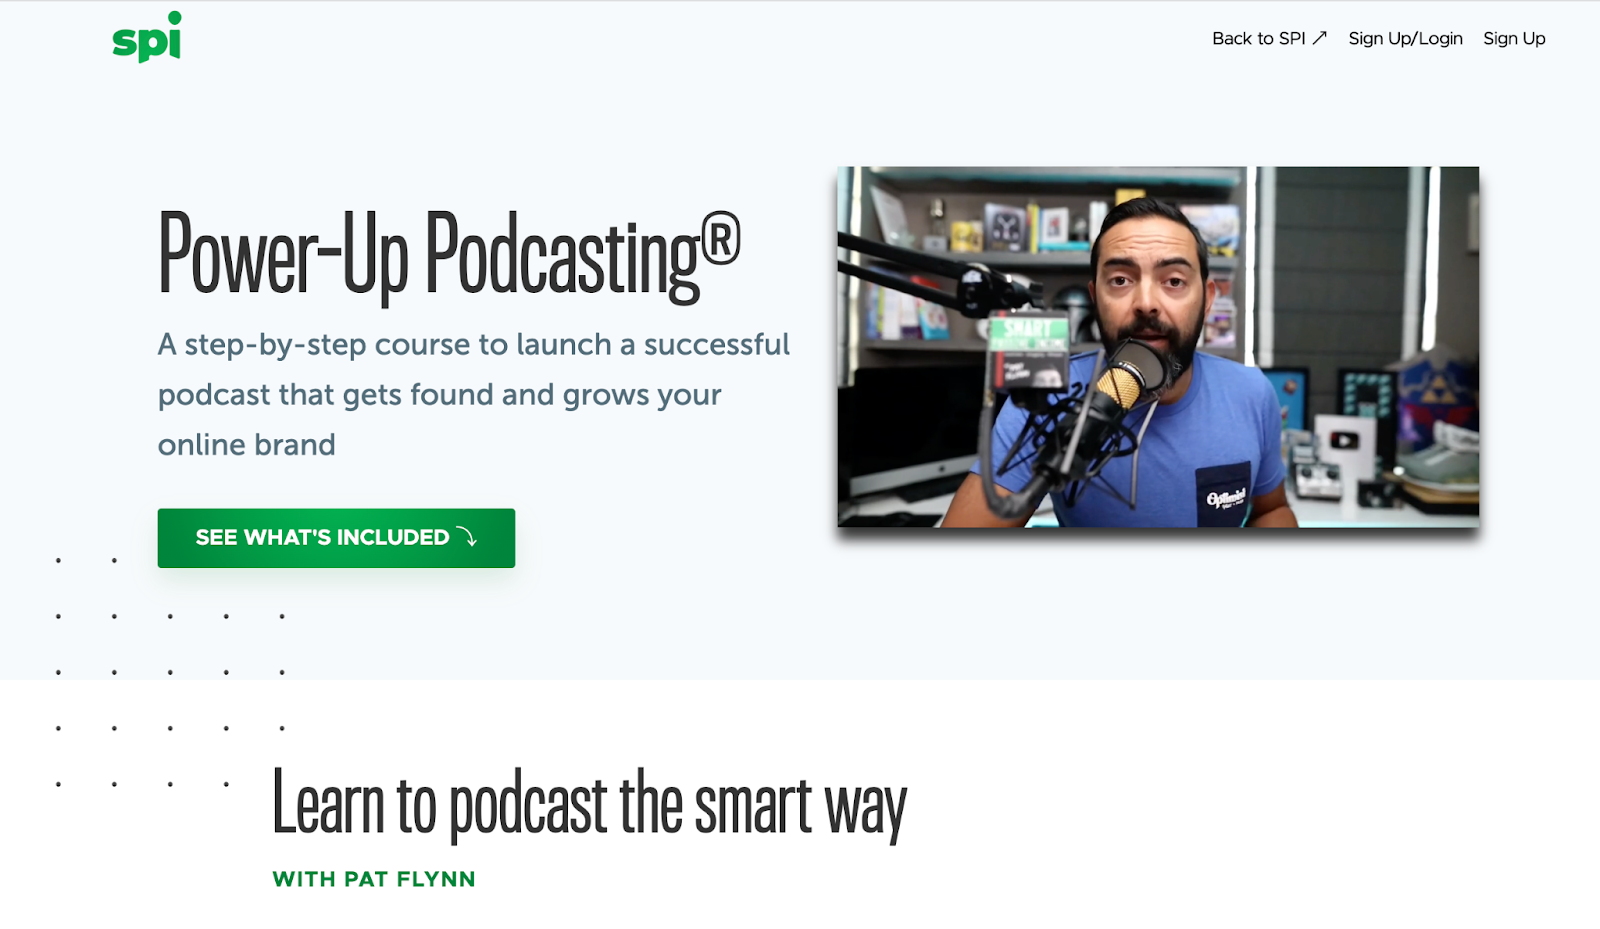Click the spi logo
The height and width of the screenshot is (929, 1600).
coord(145,38)
